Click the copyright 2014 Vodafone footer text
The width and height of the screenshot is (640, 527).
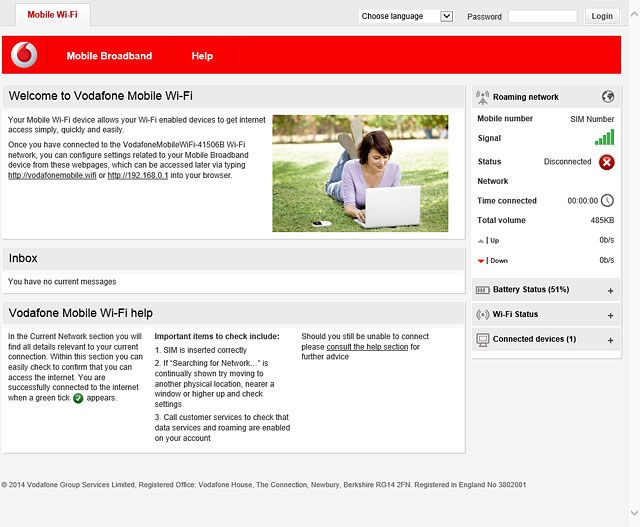[263, 485]
